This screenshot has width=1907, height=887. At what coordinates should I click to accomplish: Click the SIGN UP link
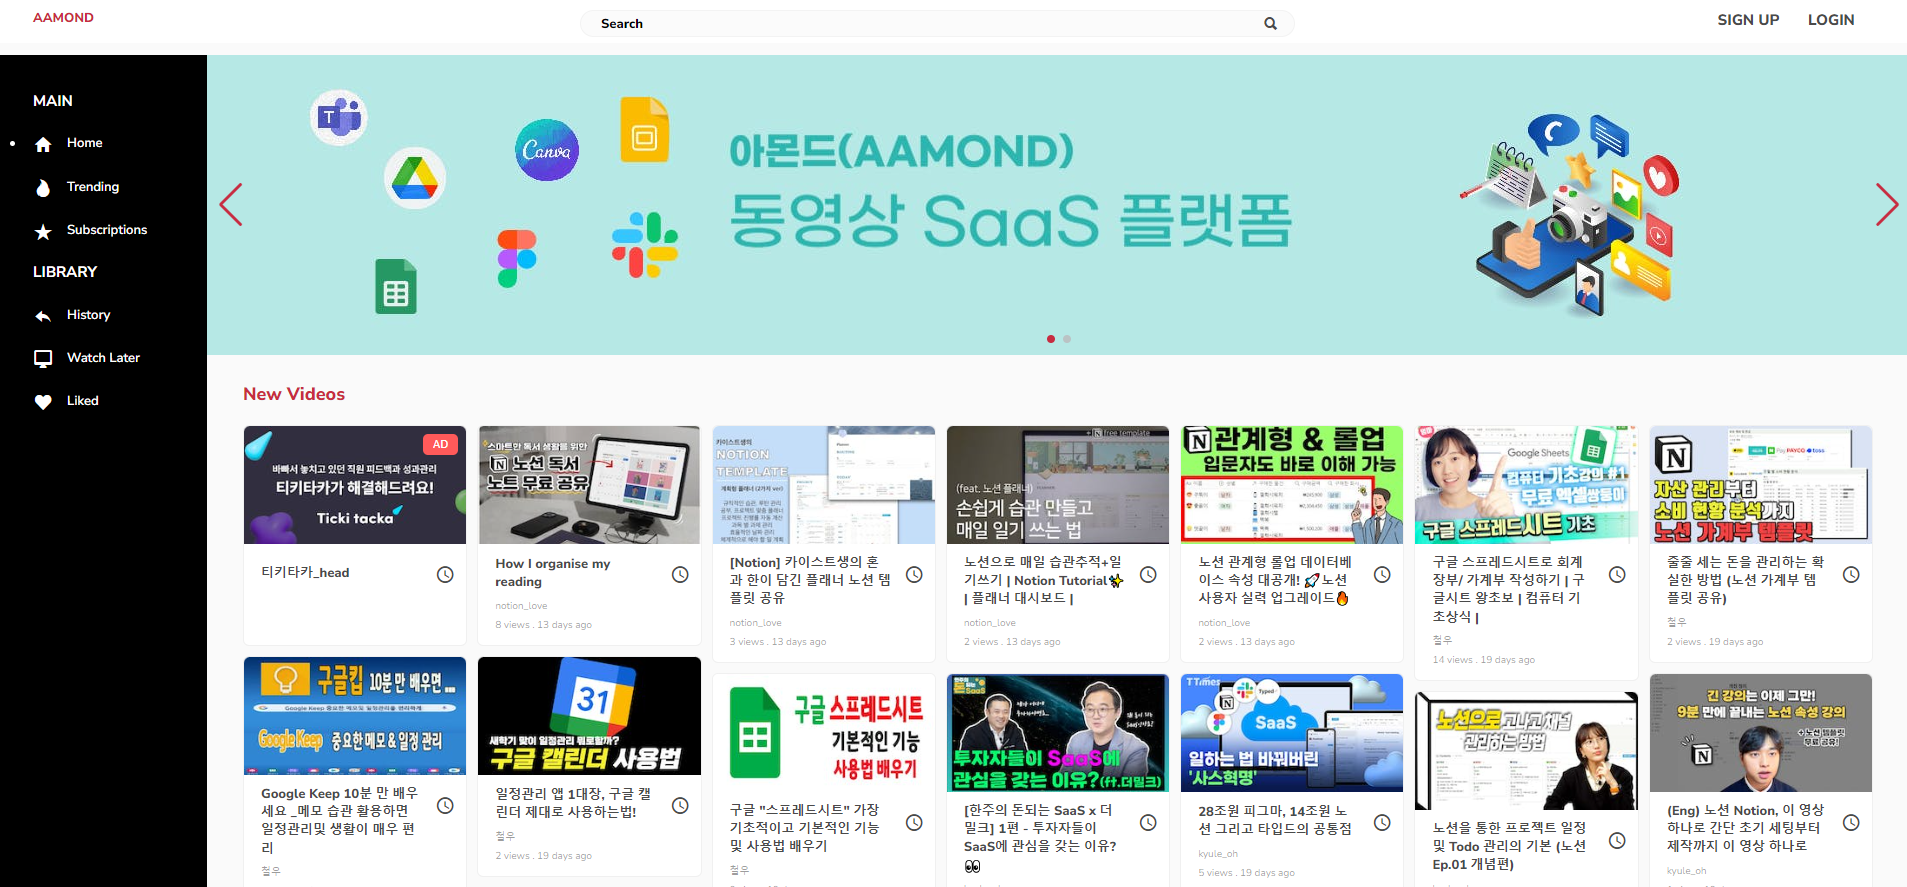pos(1748,20)
